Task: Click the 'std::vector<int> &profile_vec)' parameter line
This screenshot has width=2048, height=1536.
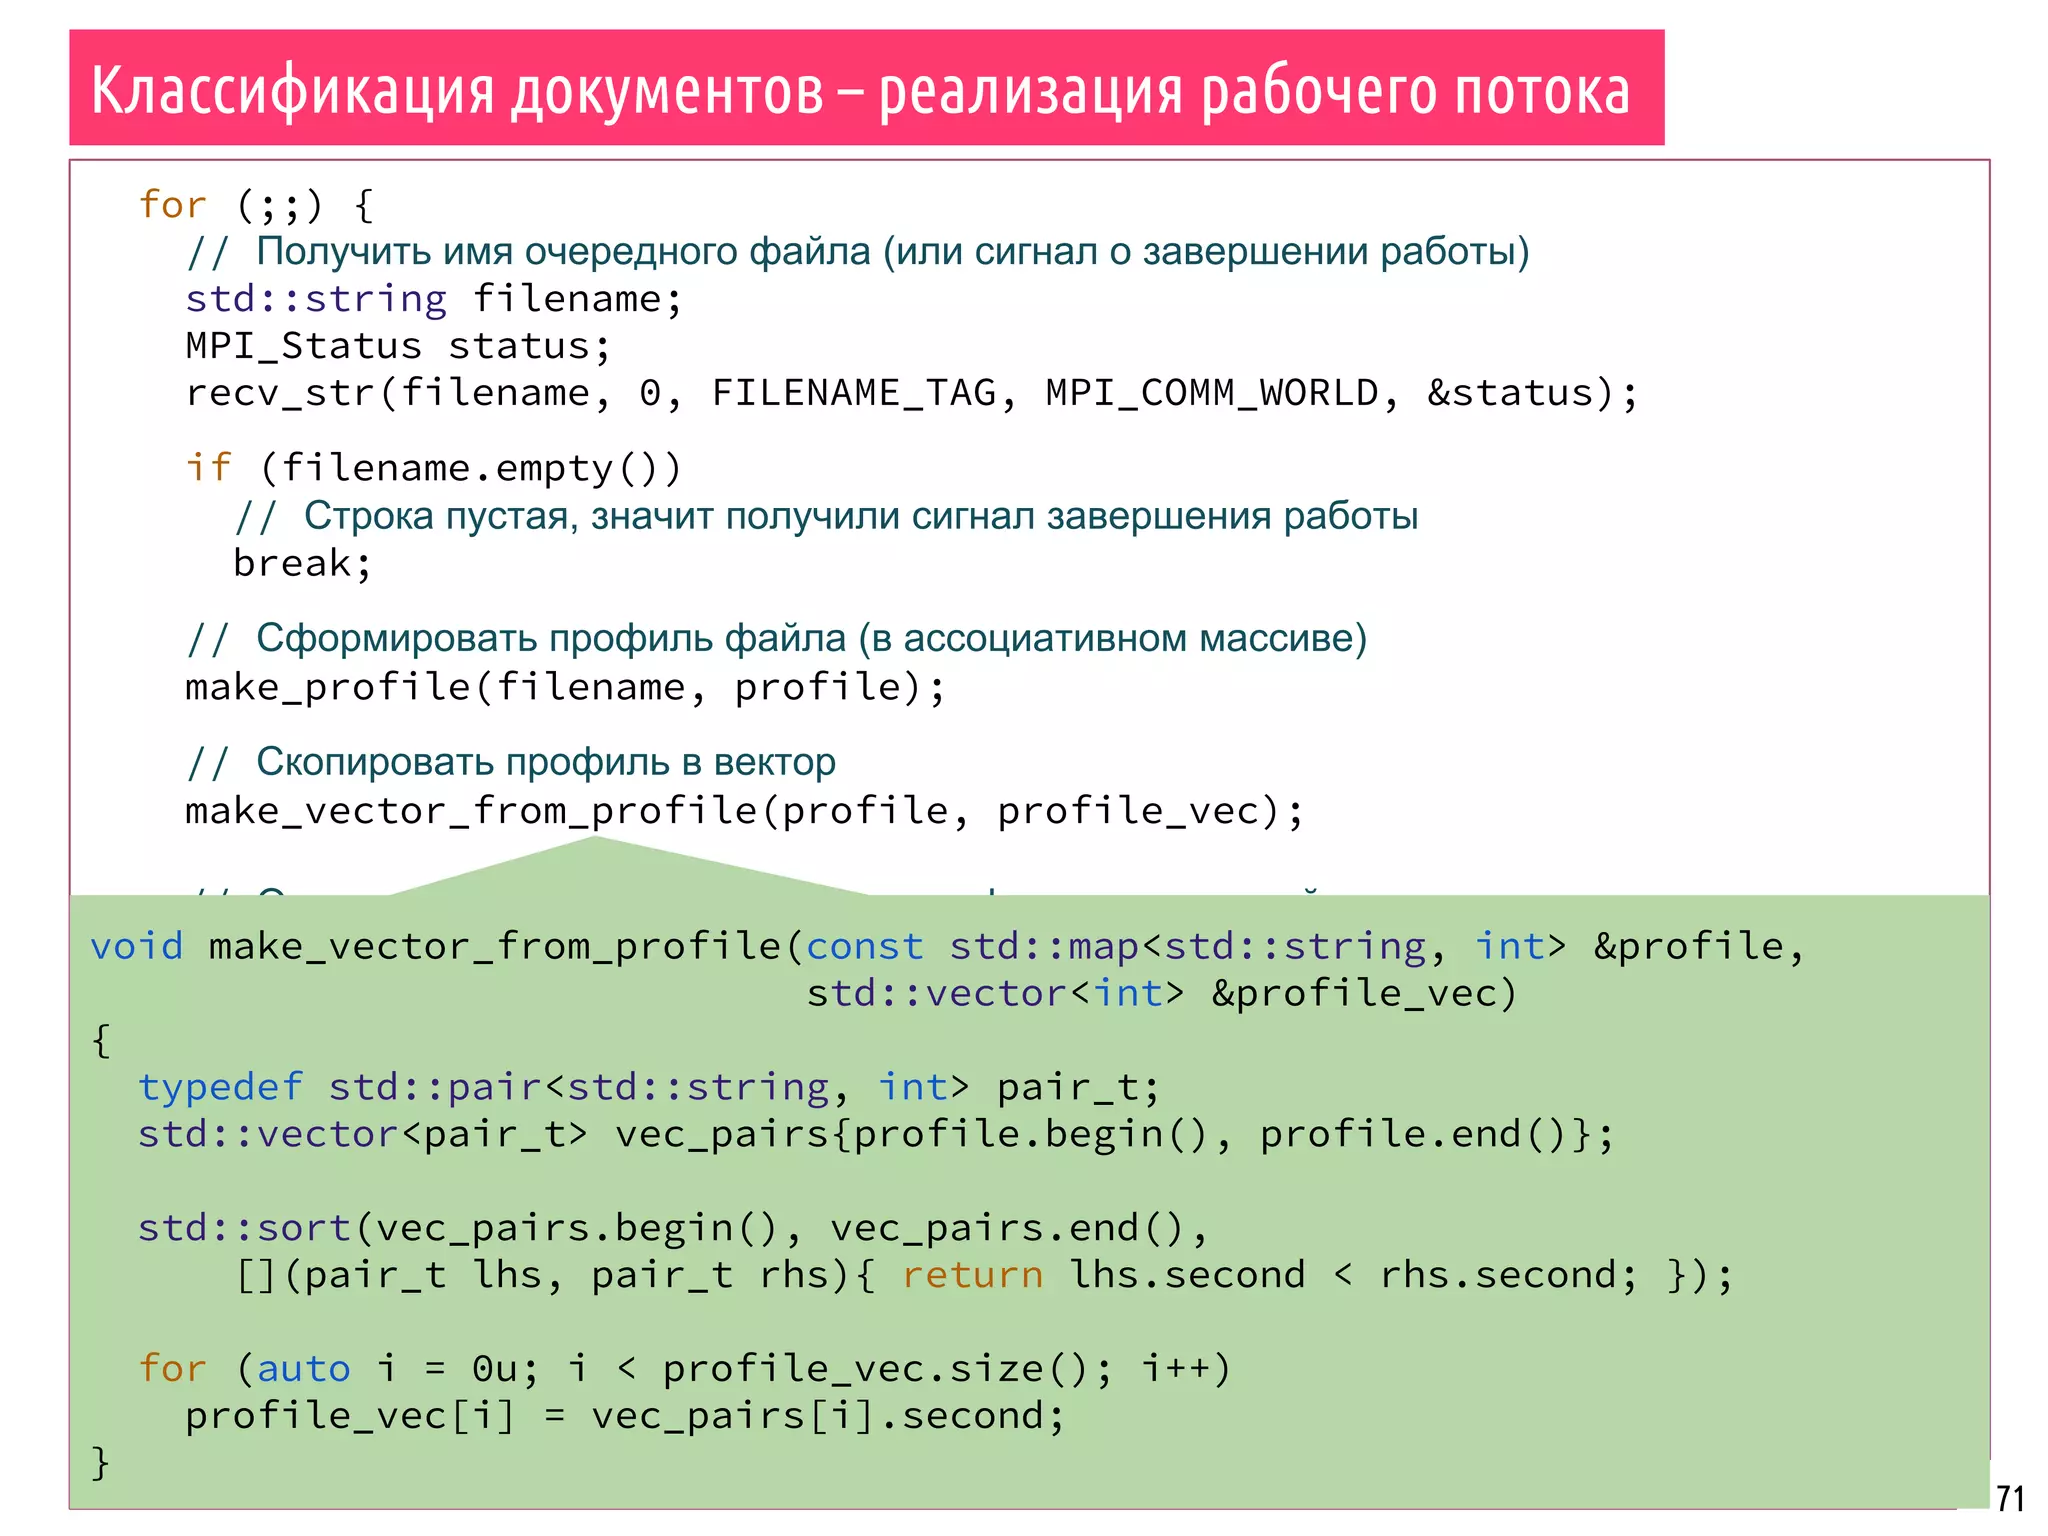Action: 1162,993
